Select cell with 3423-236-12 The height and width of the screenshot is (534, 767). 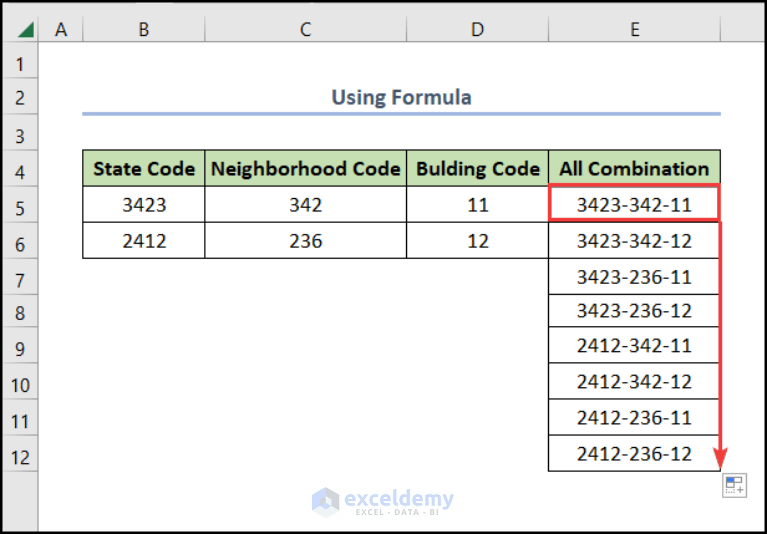[x=634, y=311]
